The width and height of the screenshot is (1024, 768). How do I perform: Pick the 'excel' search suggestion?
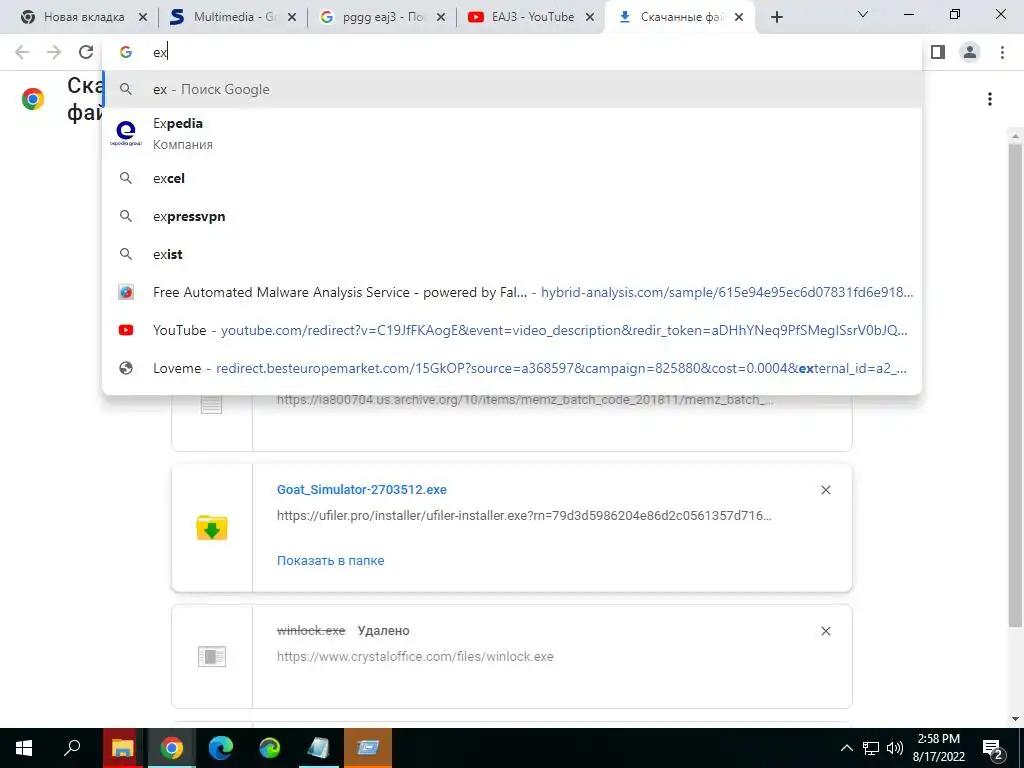[512, 178]
